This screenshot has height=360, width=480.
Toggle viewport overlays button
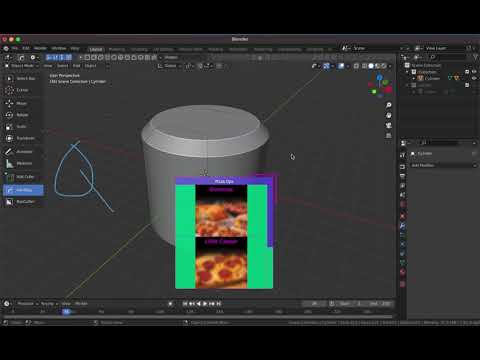pyautogui.click(x=340, y=66)
